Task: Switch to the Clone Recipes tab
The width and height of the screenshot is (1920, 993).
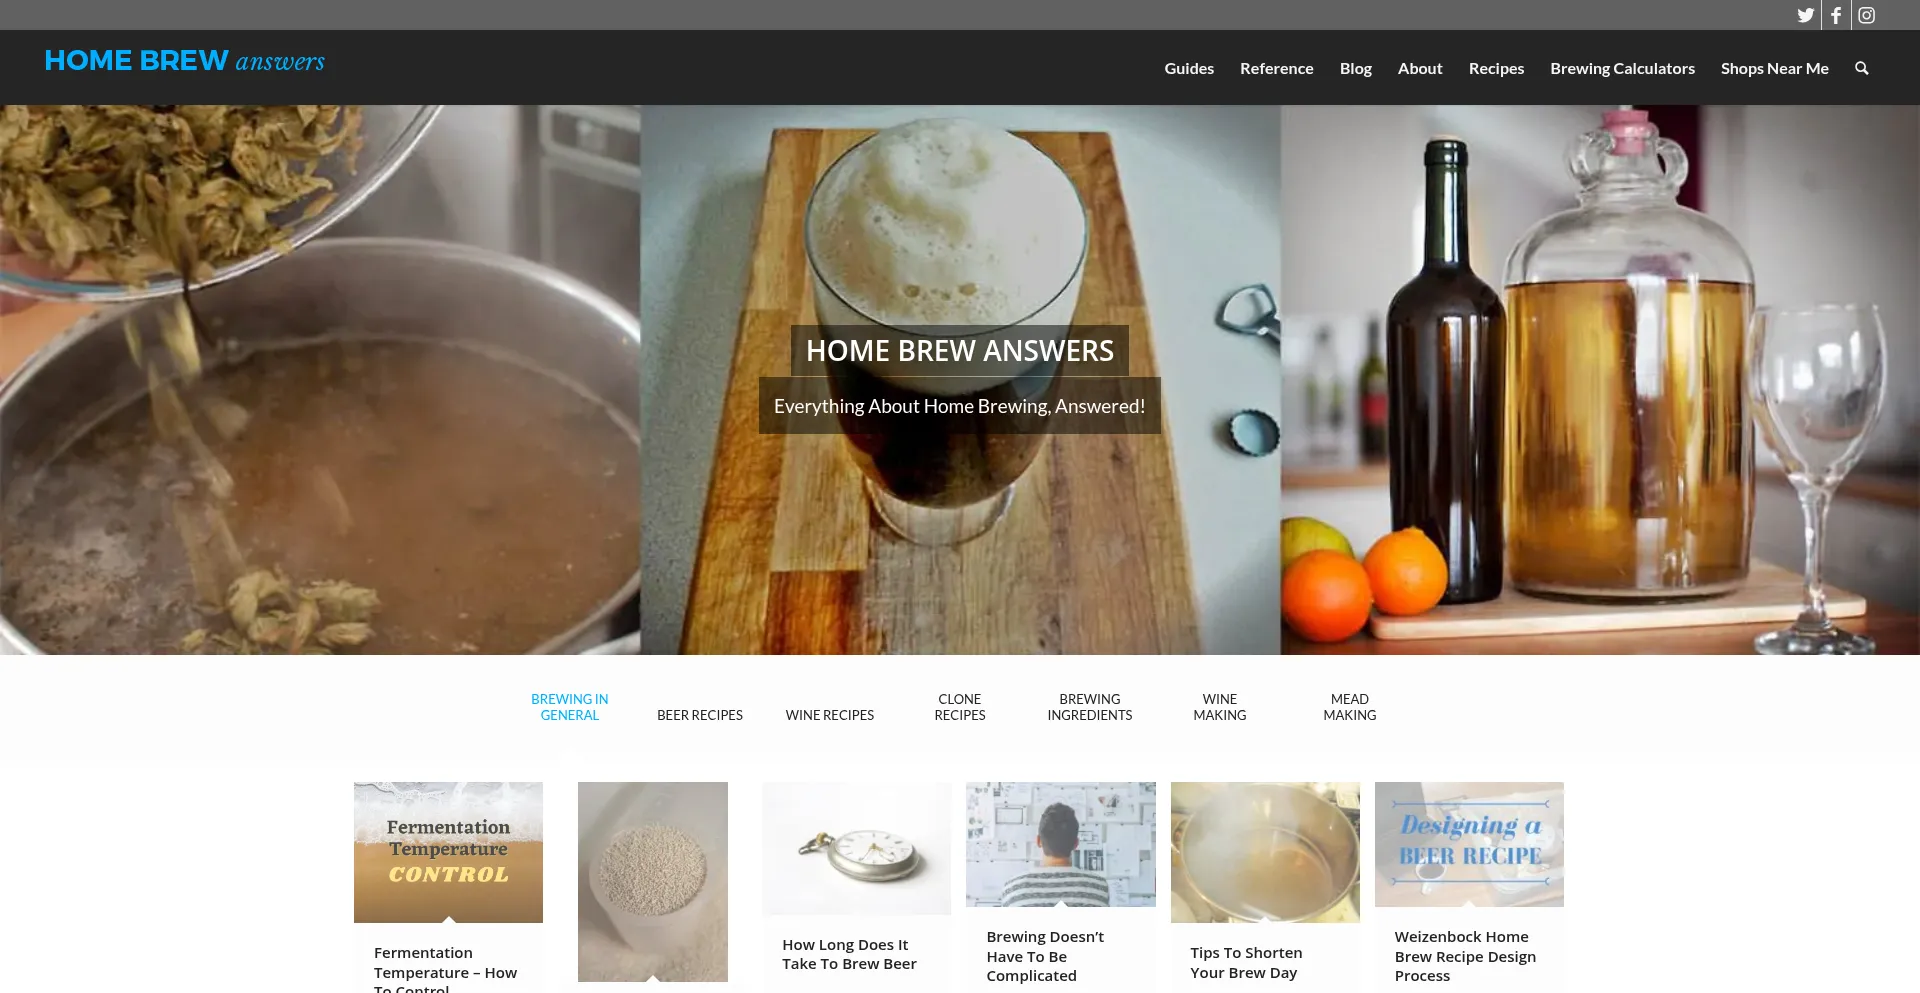Action: tap(959, 707)
